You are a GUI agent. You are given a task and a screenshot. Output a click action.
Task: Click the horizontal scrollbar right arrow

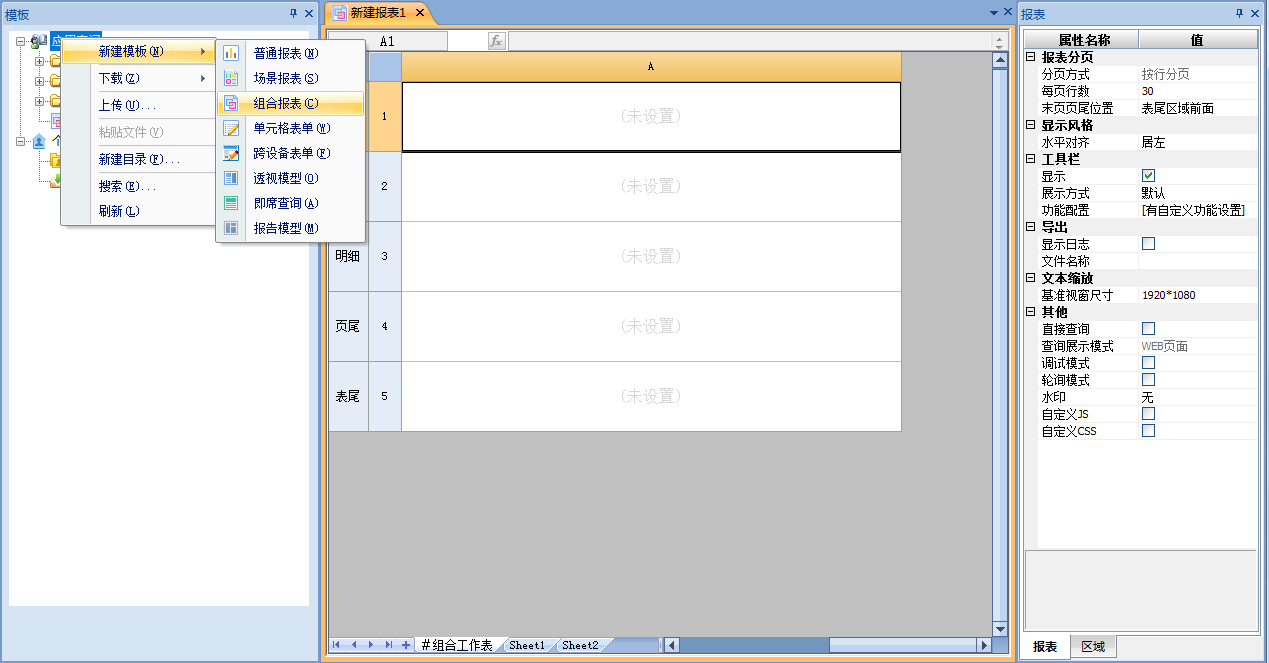tap(983, 645)
